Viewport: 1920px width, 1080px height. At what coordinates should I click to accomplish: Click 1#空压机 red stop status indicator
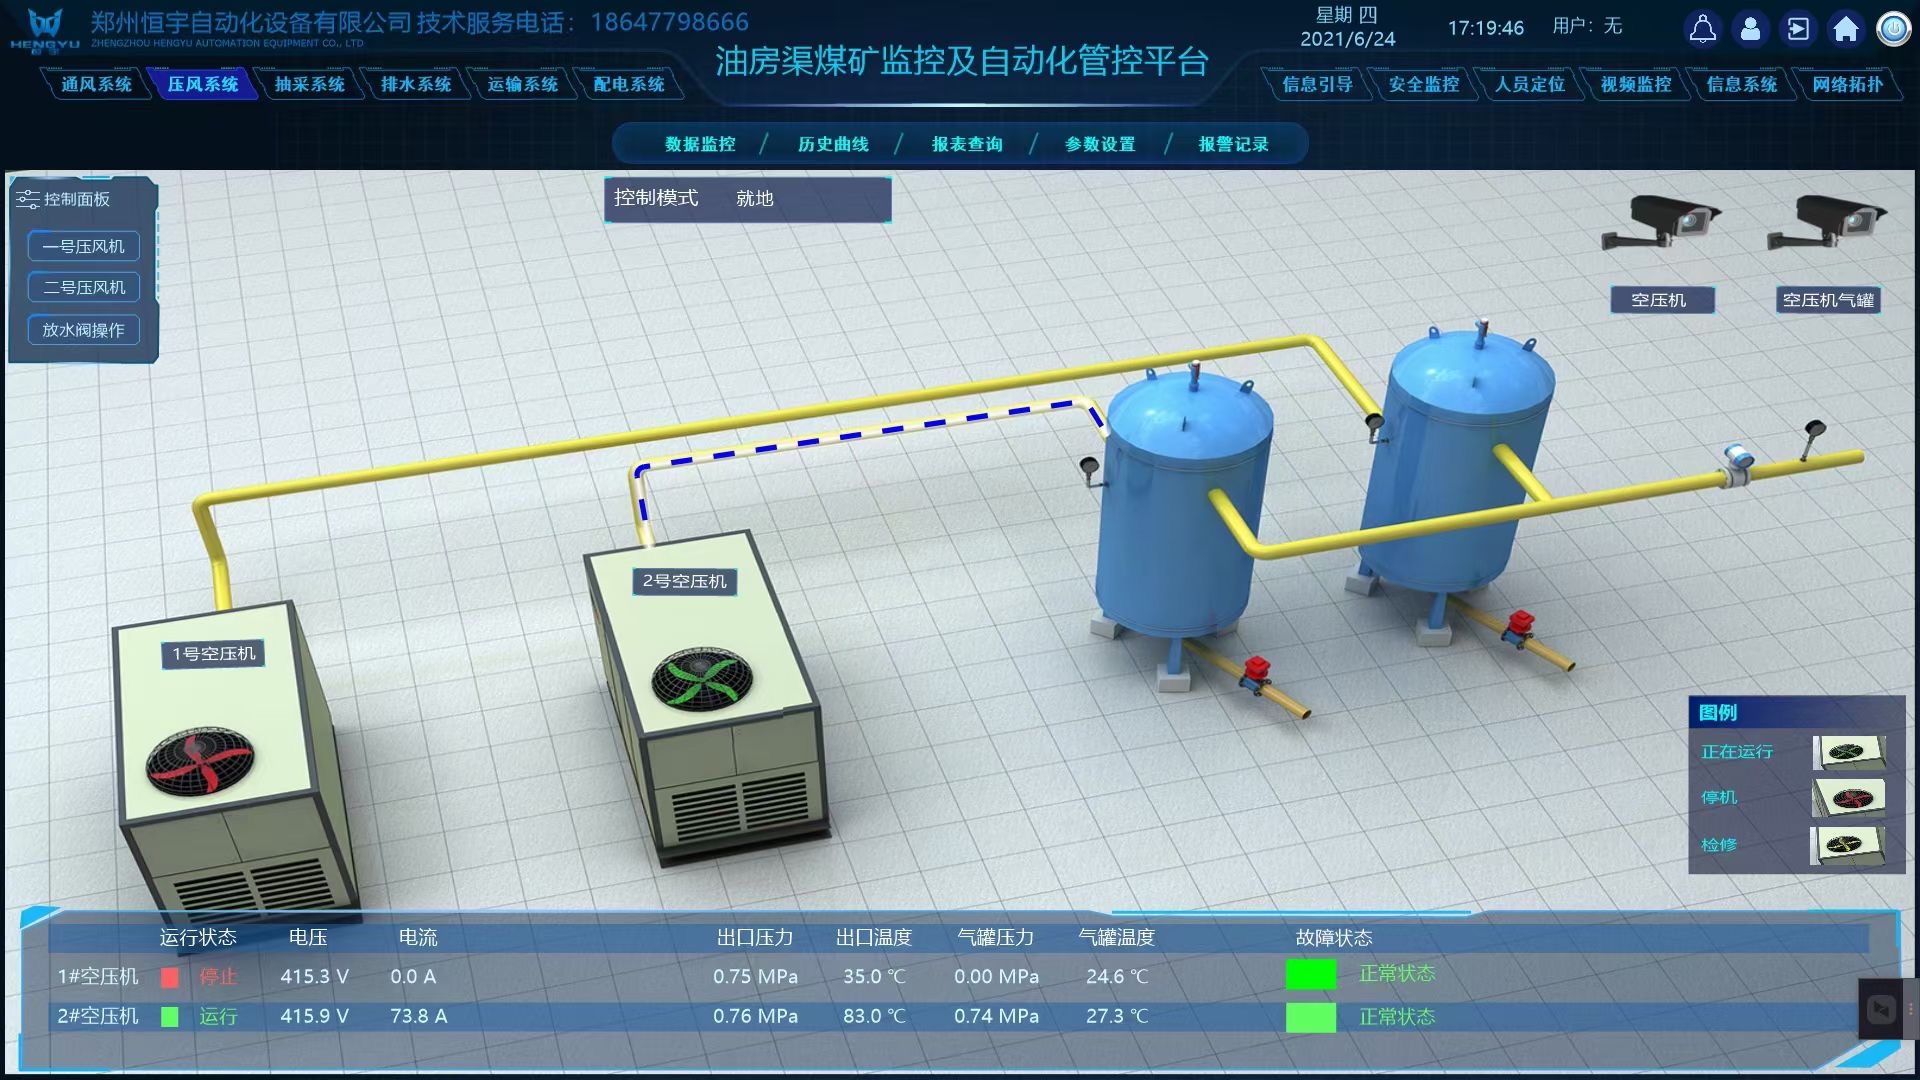click(170, 977)
